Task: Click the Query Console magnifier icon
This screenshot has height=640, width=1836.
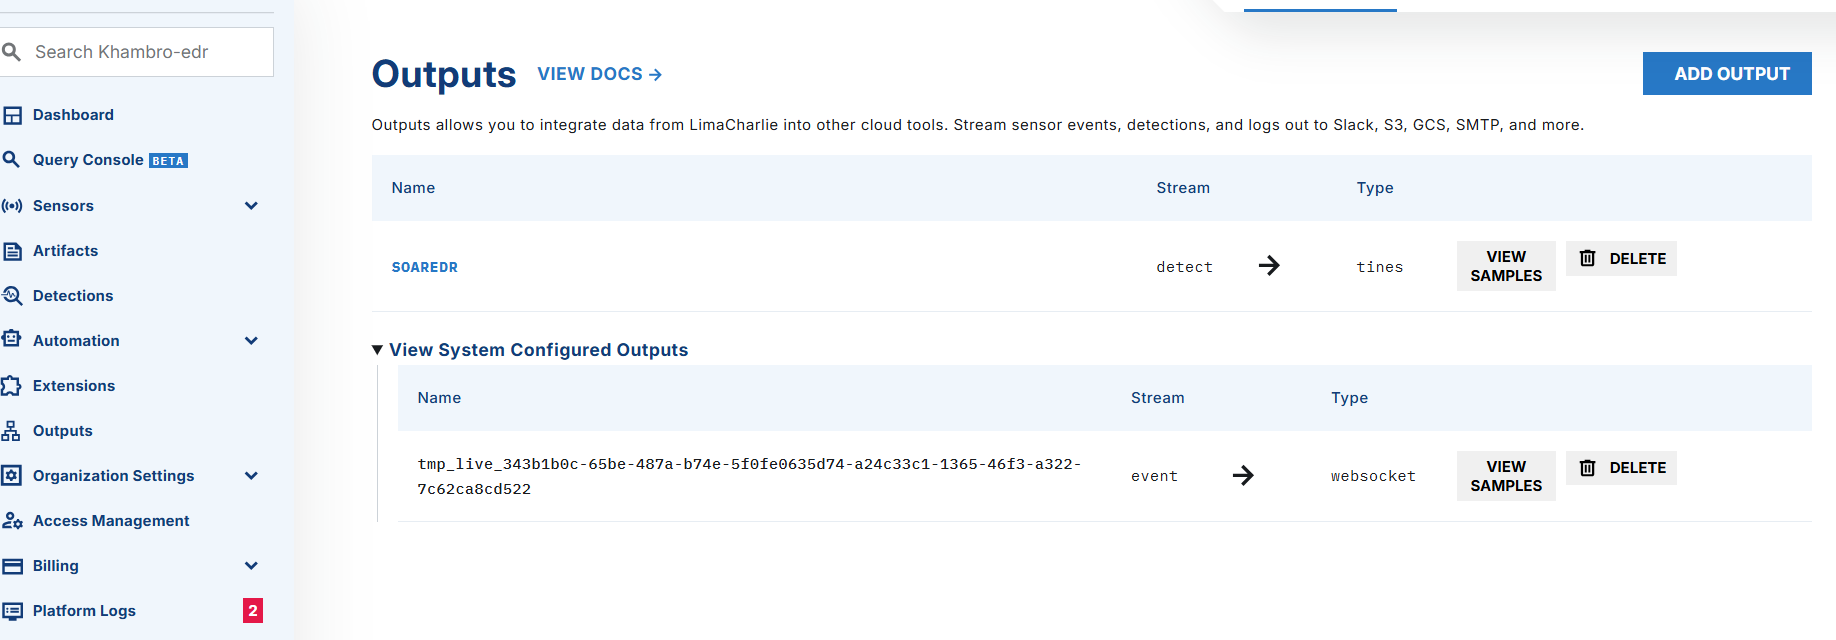Action: (x=12, y=159)
